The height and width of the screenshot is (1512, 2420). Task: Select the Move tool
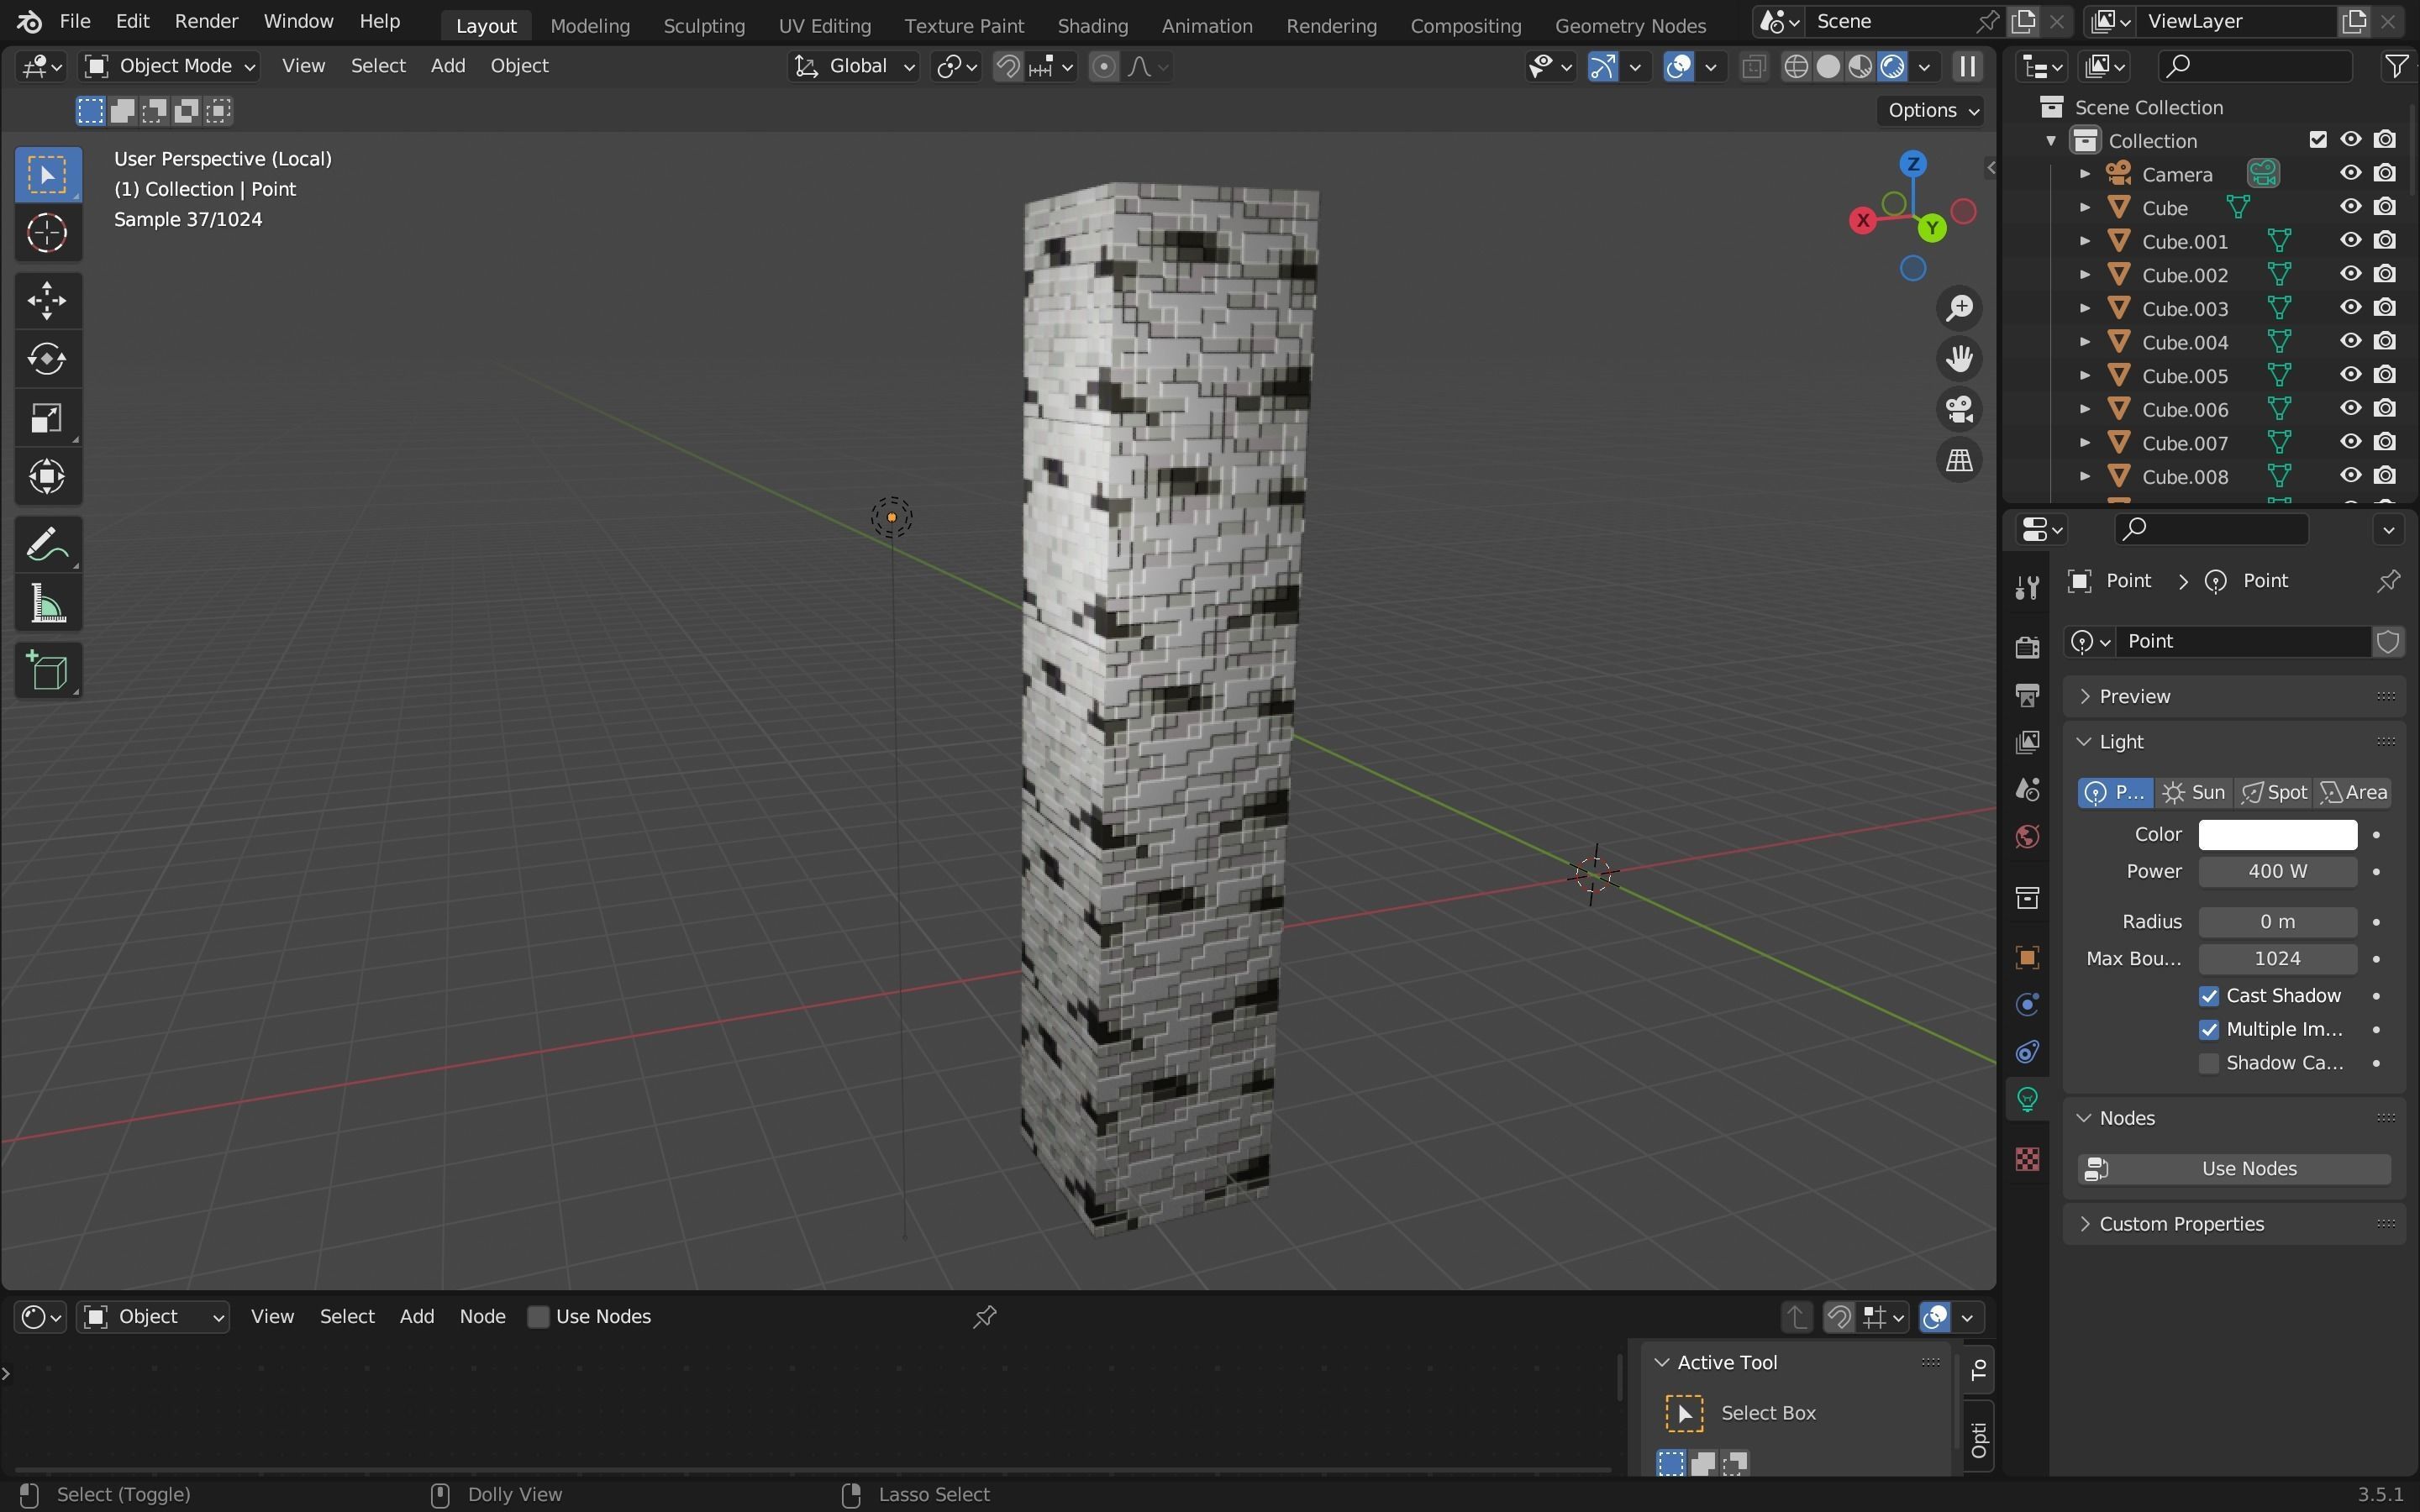(x=47, y=301)
